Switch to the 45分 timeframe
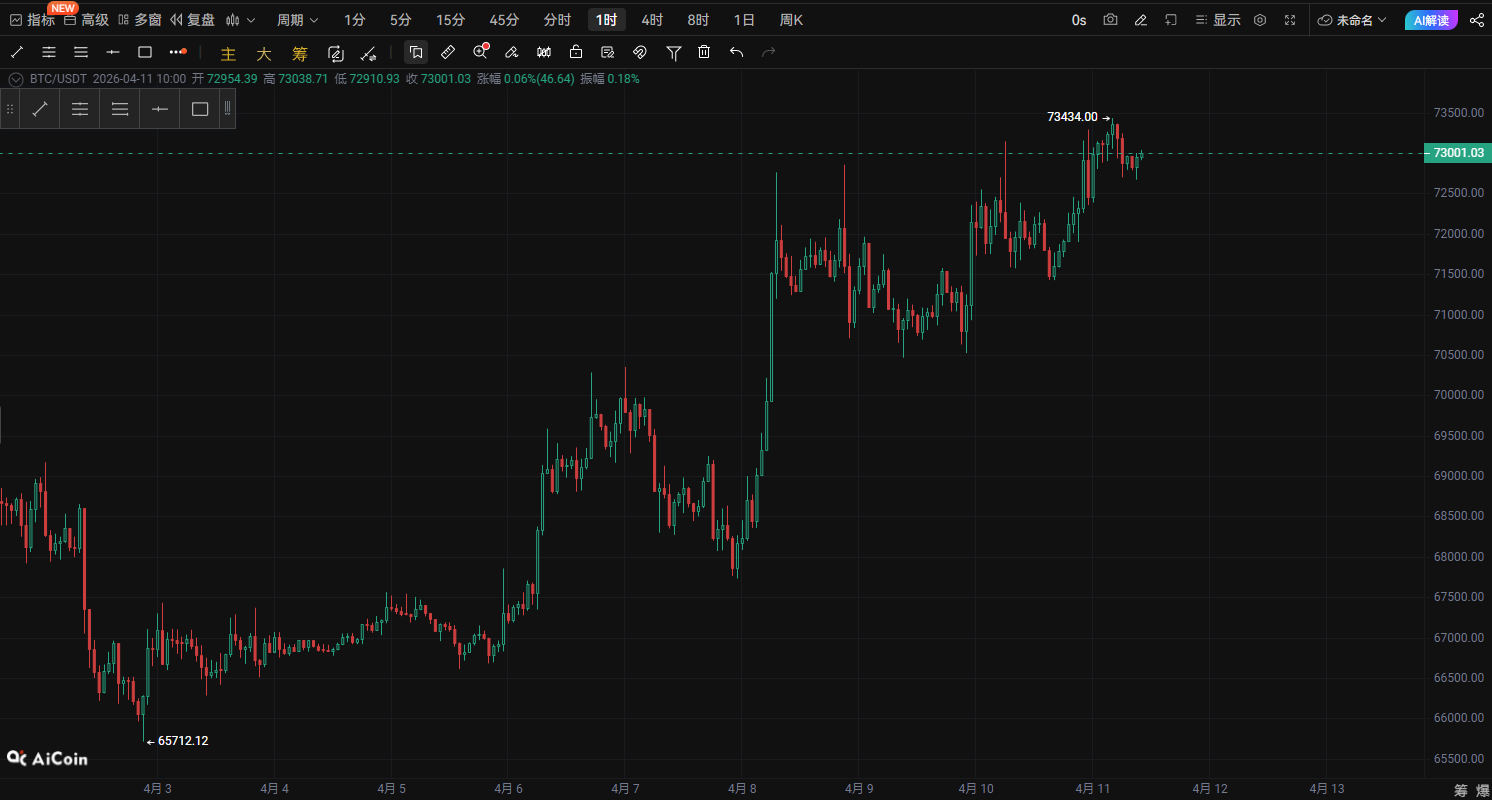Viewport: 1492px width, 800px height. 504,20
